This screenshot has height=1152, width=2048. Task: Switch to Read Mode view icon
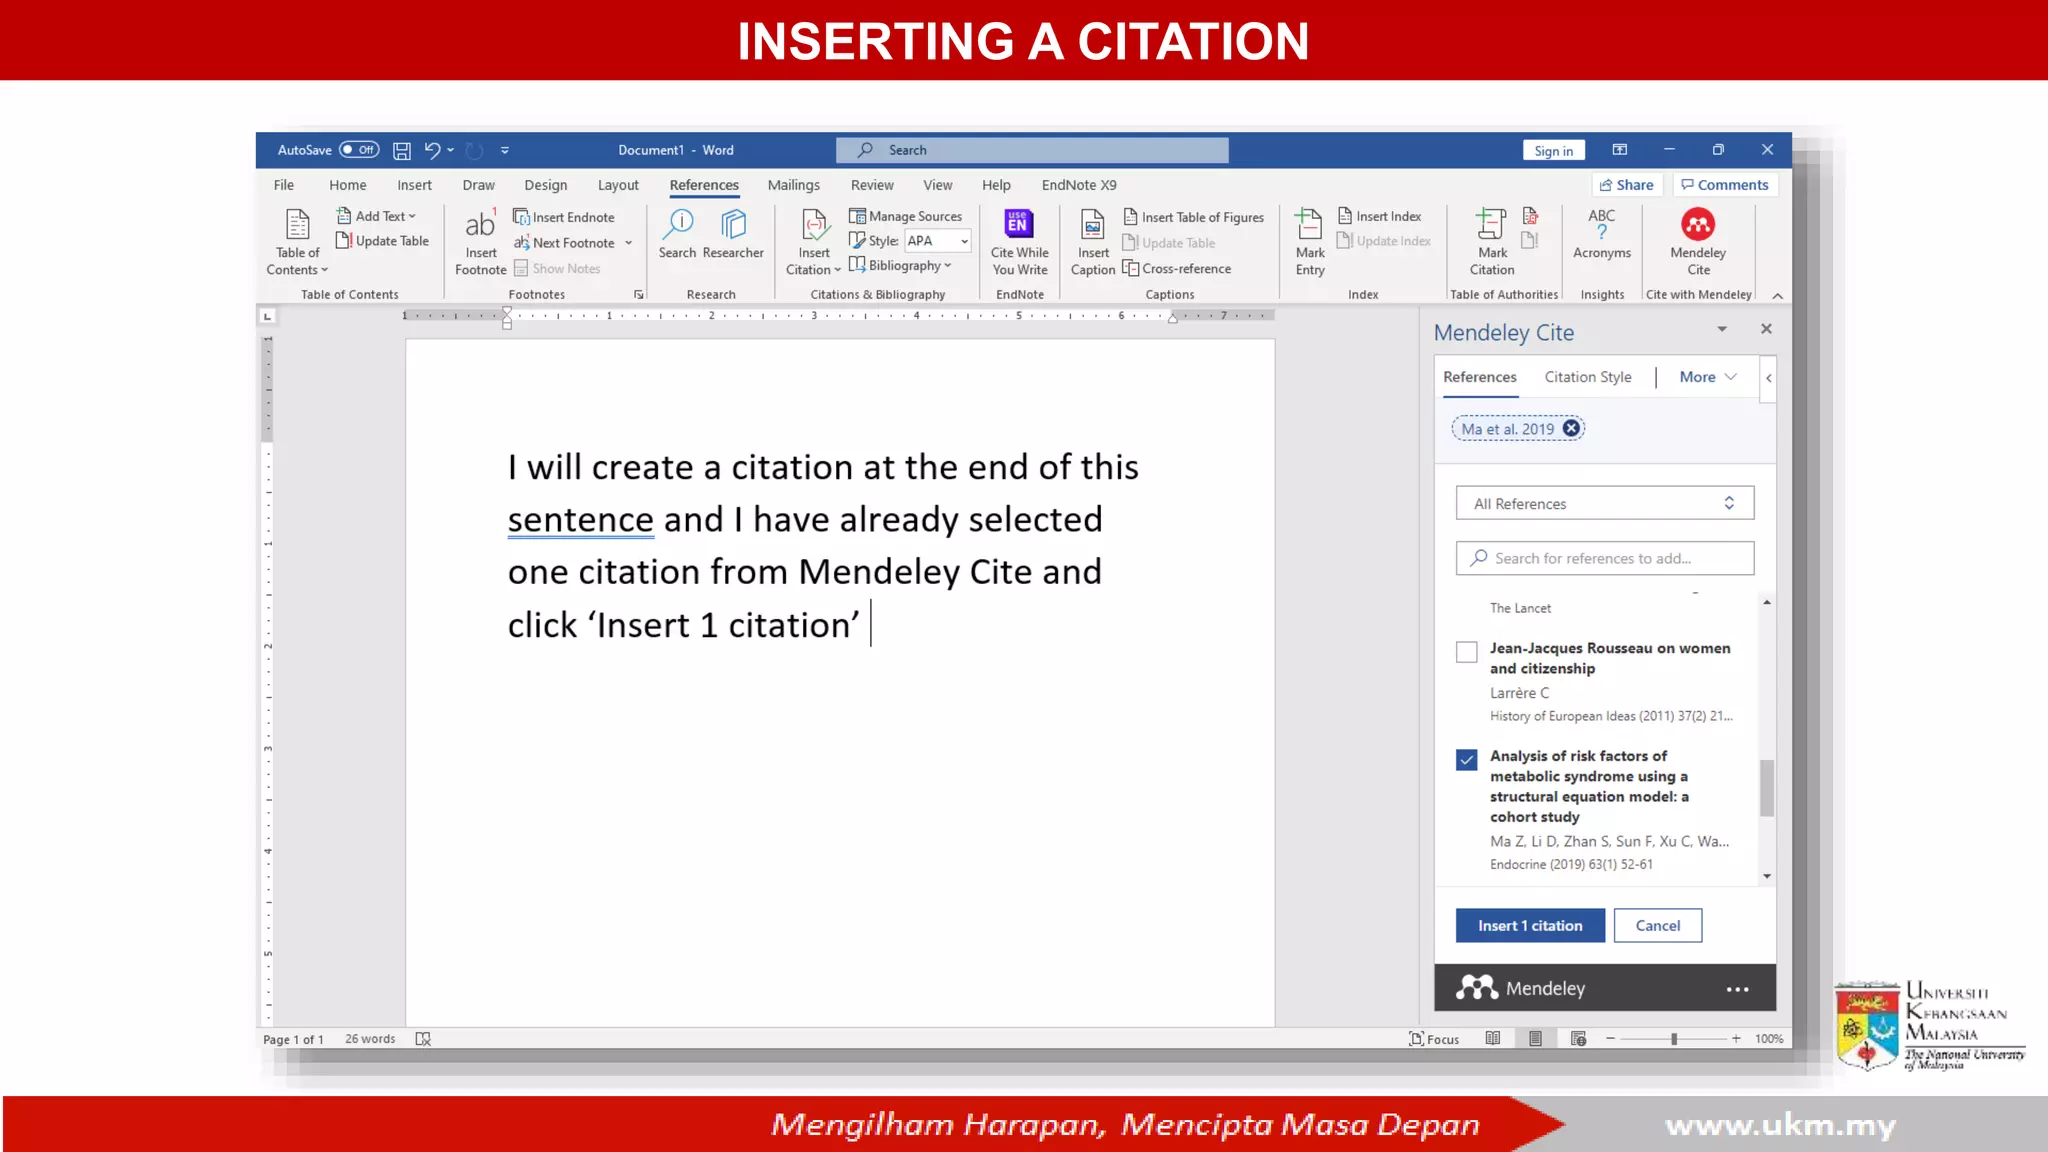1493,1039
